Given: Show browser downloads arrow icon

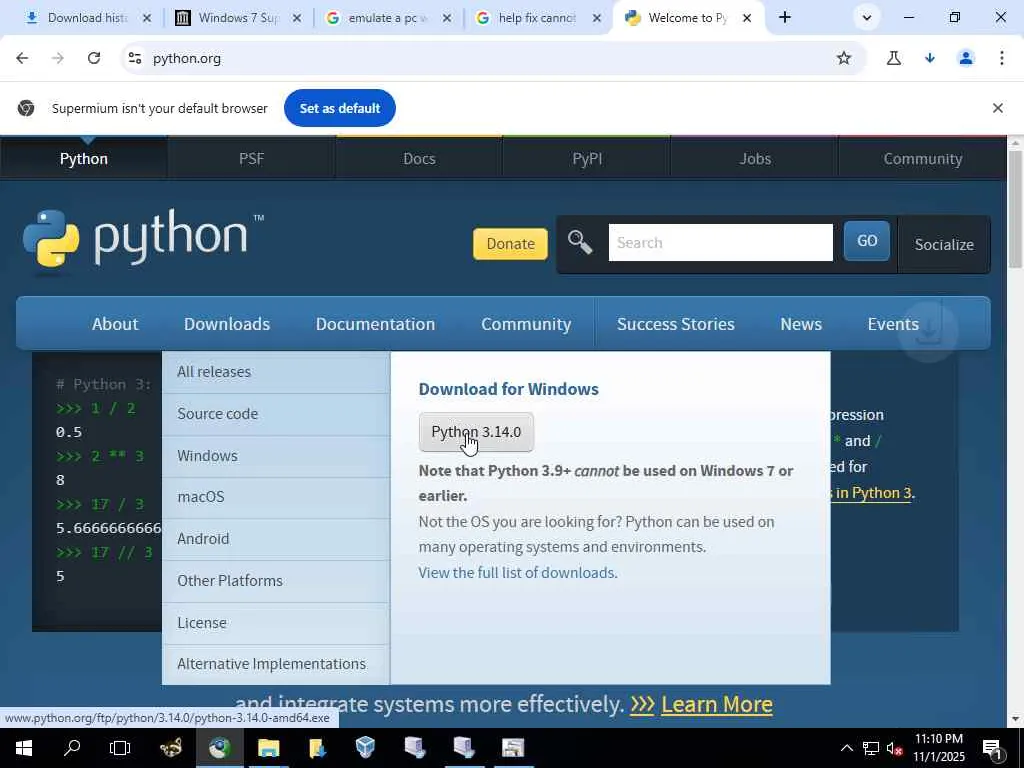Looking at the screenshot, I should (930, 58).
